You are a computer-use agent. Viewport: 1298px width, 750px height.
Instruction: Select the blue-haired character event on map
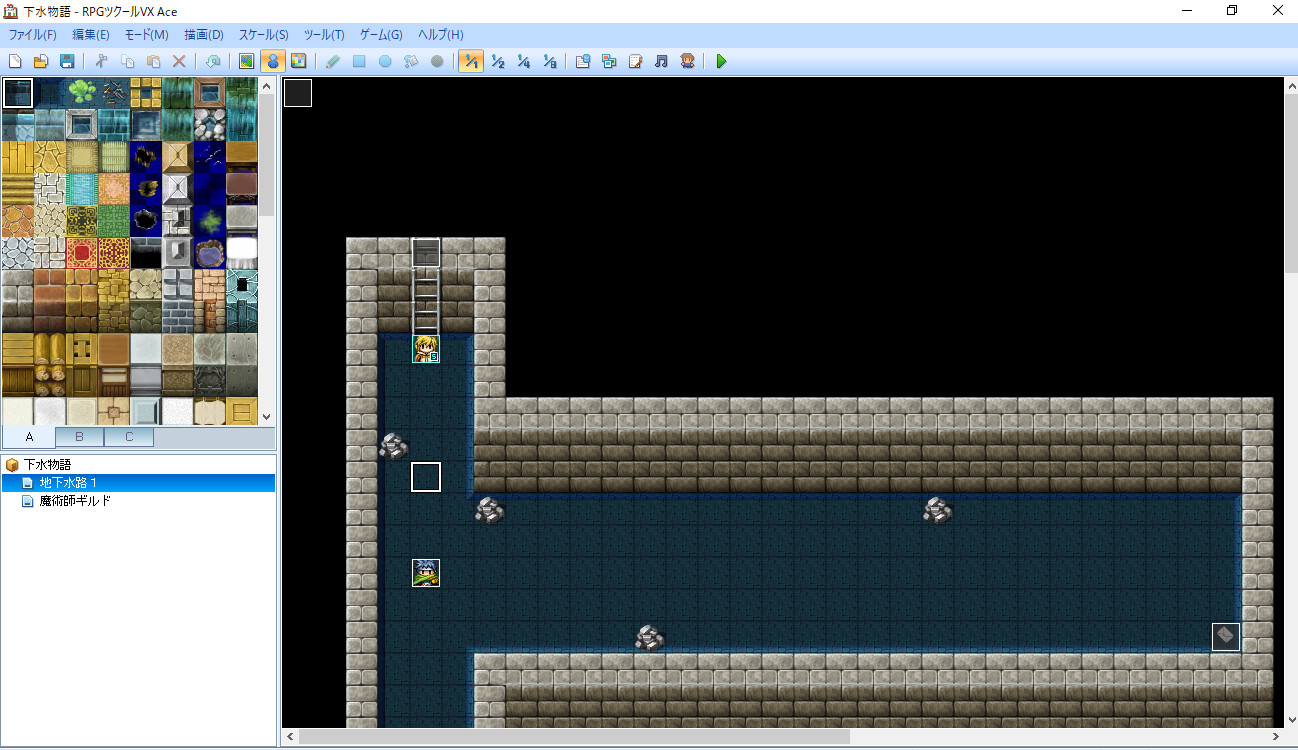426,573
